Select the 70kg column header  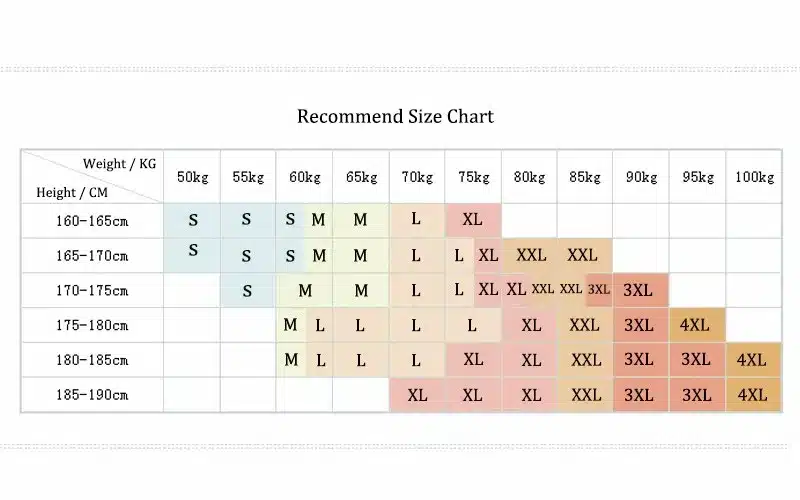417,178
